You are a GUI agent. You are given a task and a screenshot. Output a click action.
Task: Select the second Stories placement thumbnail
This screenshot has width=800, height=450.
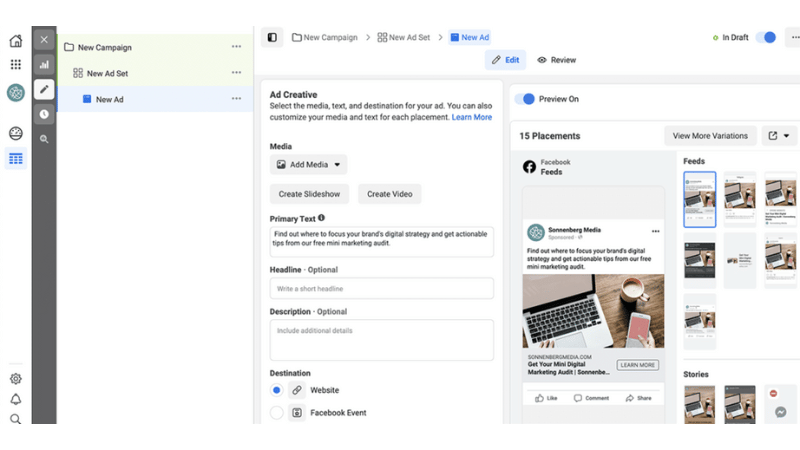click(x=740, y=405)
